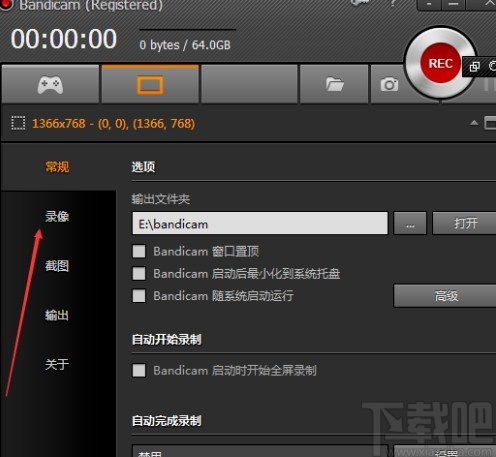Select screen rectangle recording mode

pos(150,84)
